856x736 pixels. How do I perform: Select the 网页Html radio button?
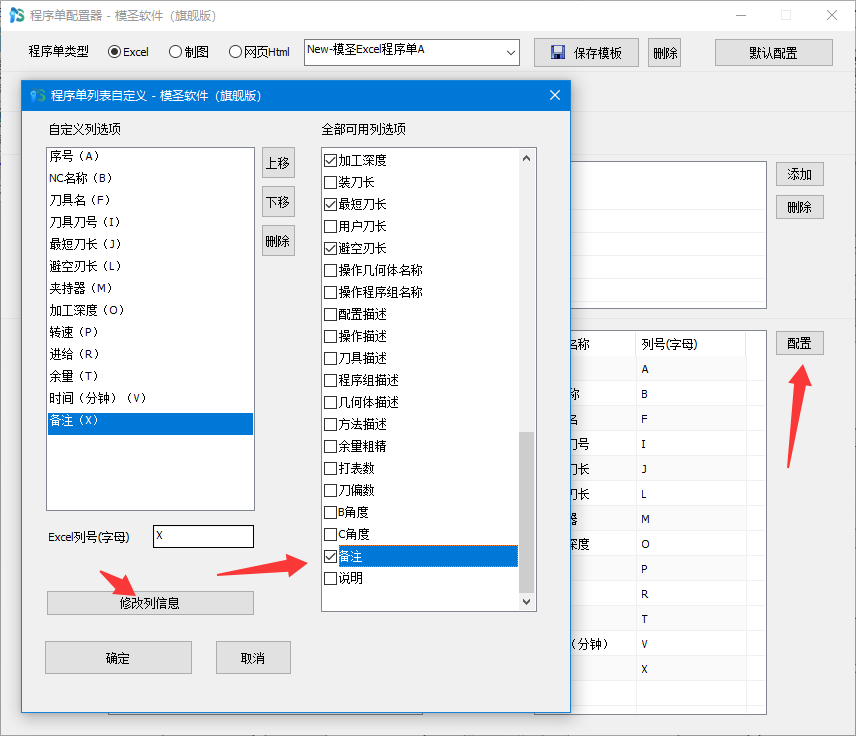pyautogui.click(x=235, y=52)
